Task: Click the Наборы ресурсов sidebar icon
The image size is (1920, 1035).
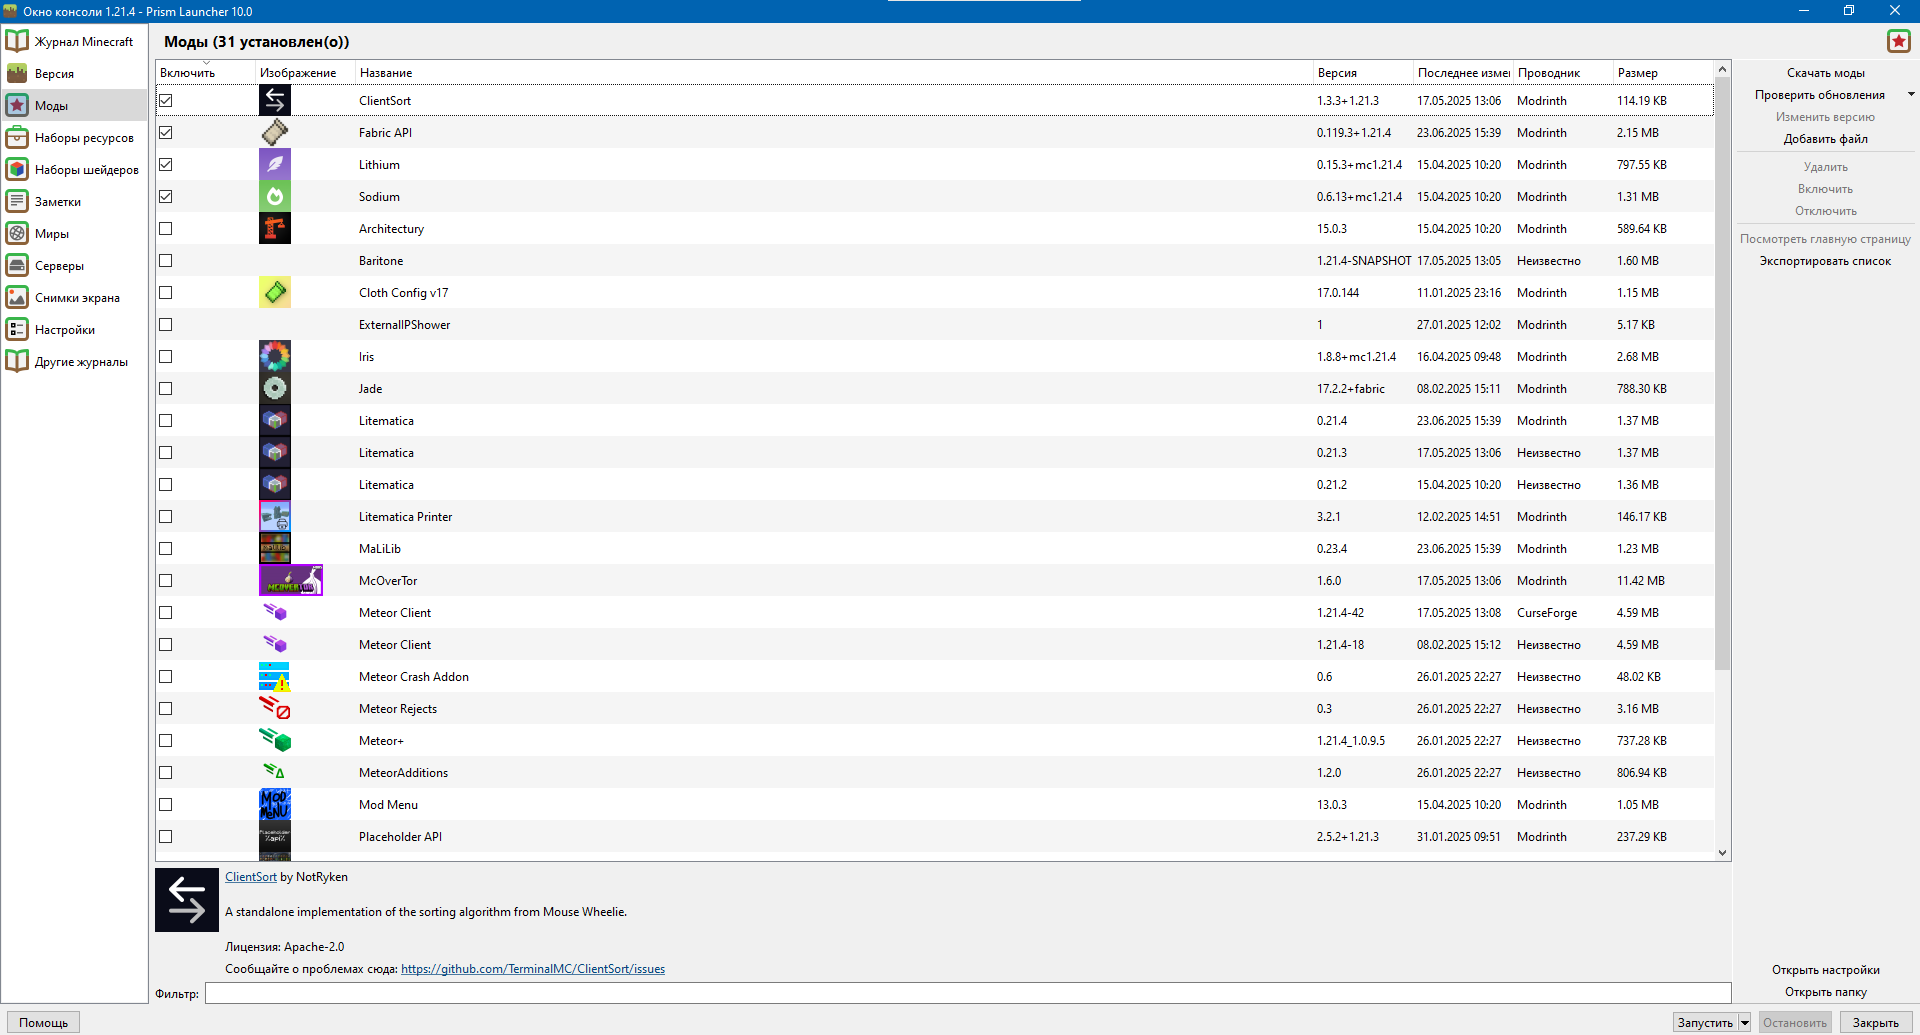Action: point(17,137)
